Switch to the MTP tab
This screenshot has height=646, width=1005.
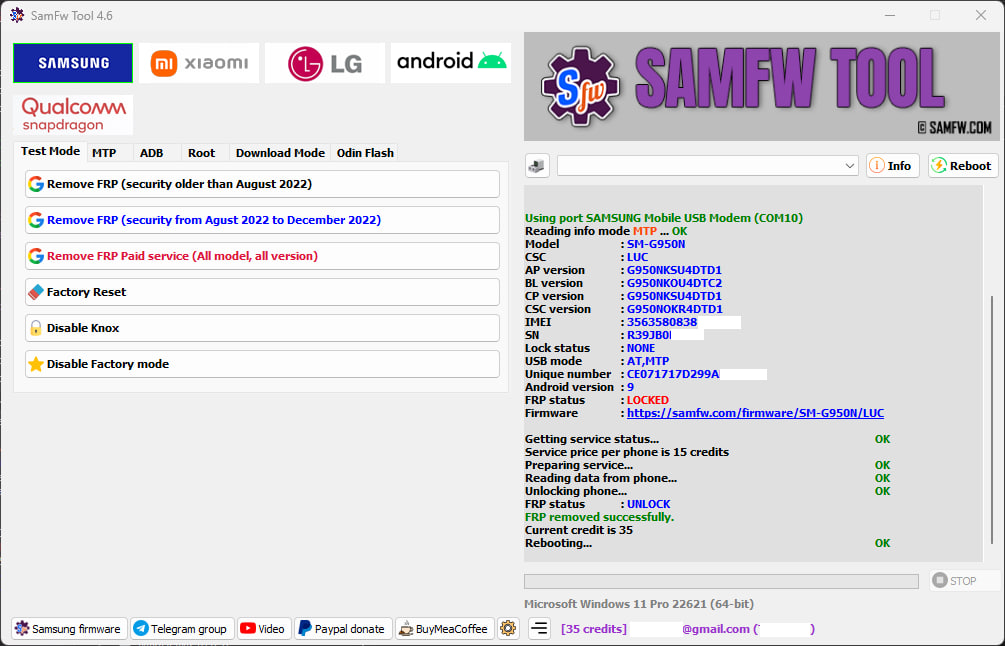[104, 153]
